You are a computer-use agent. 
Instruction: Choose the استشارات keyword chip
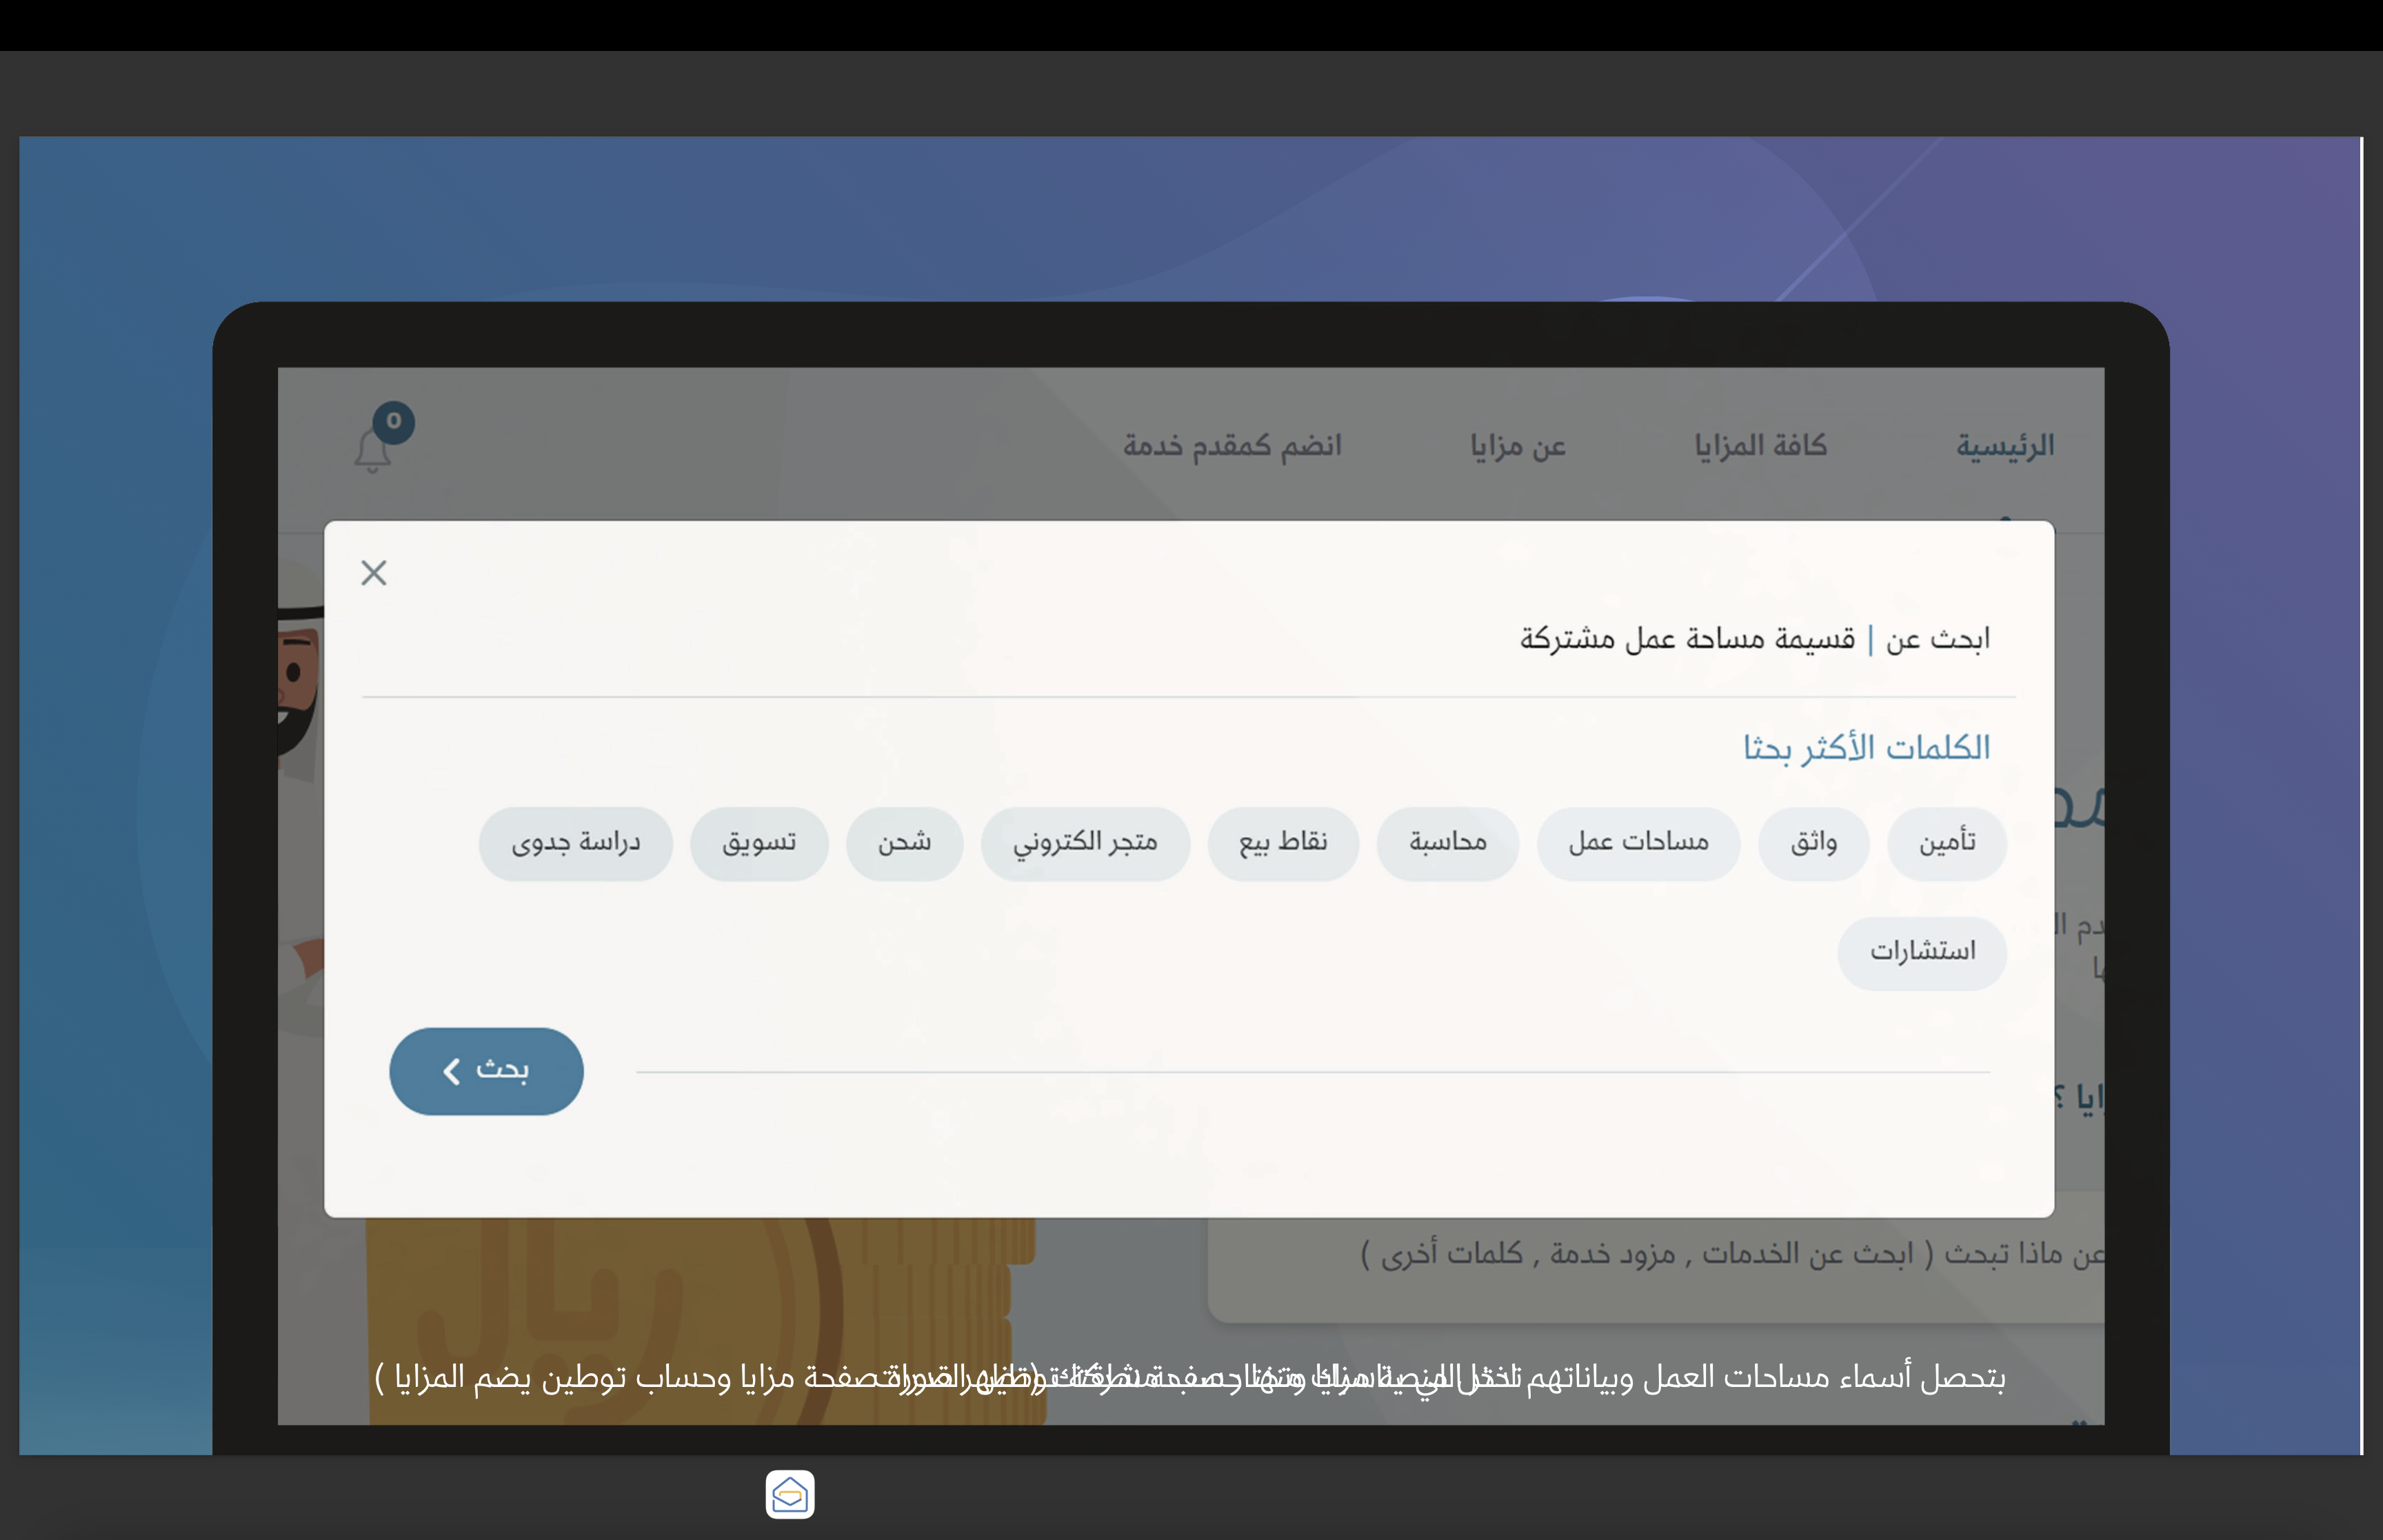[1922, 953]
